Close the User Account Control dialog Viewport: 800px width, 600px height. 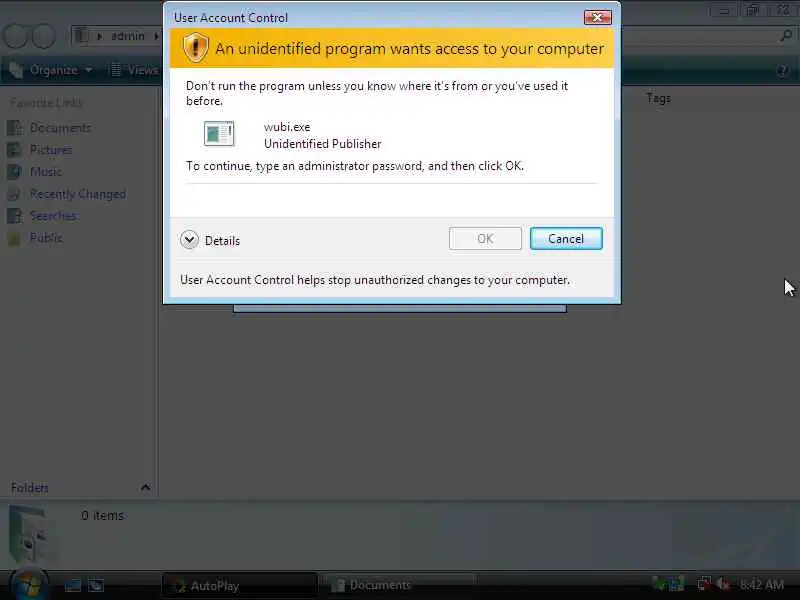click(597, 18)
